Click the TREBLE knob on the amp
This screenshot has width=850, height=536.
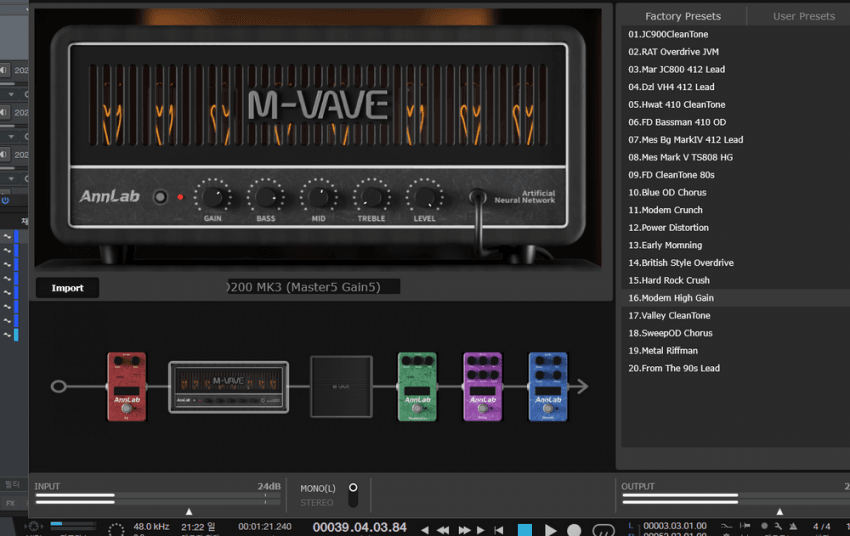(371, 196)
